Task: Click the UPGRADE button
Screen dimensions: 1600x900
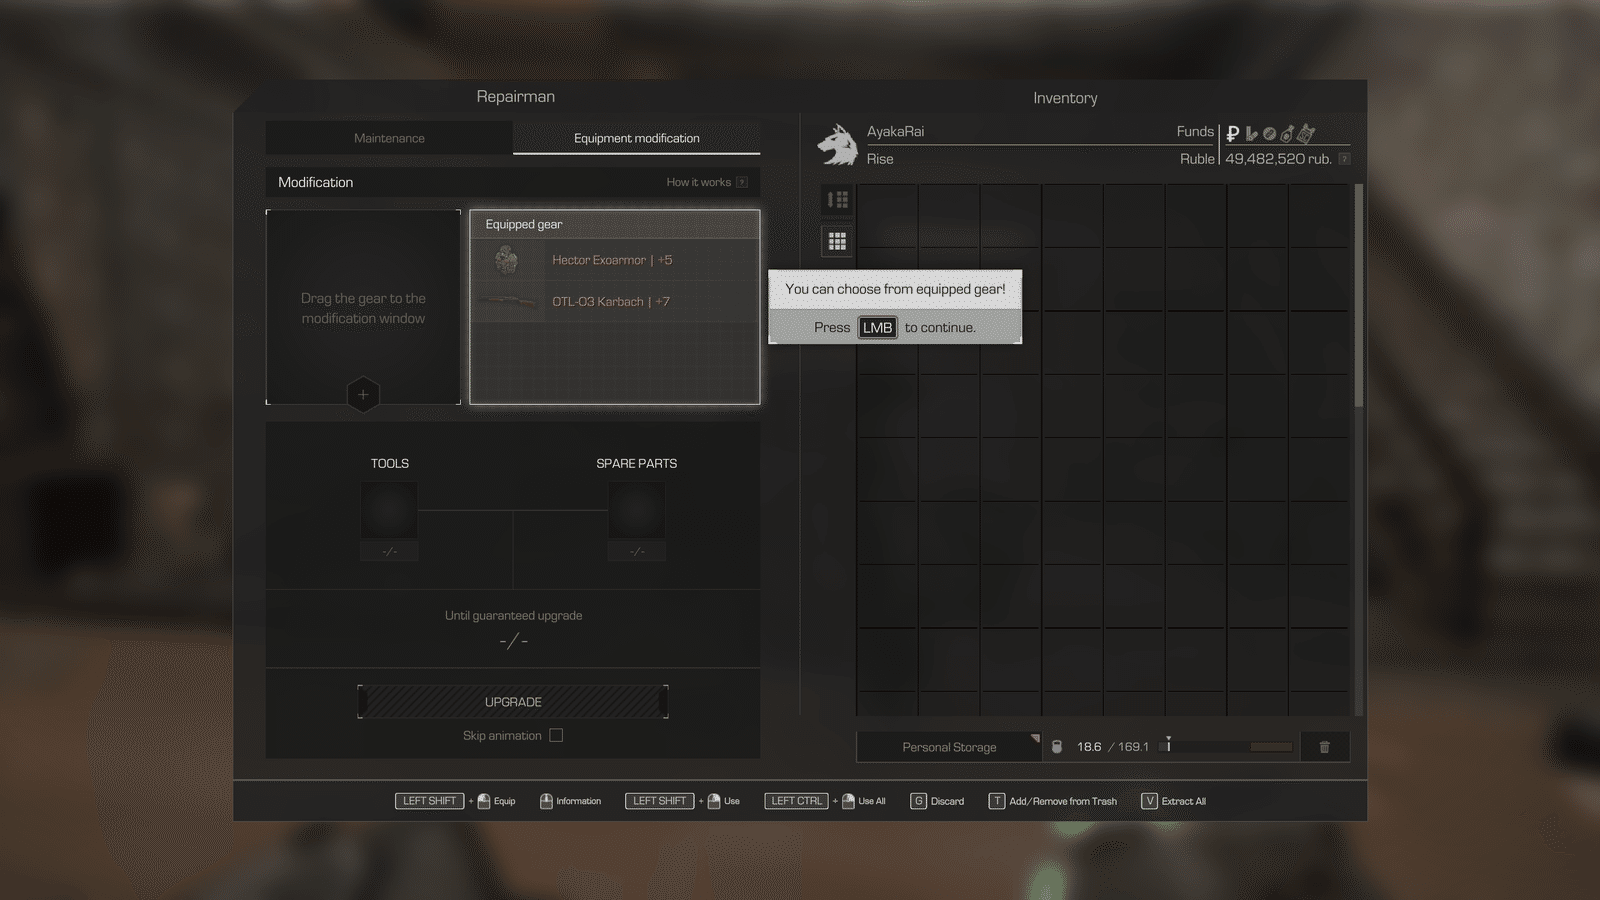Action: (513, 702)
